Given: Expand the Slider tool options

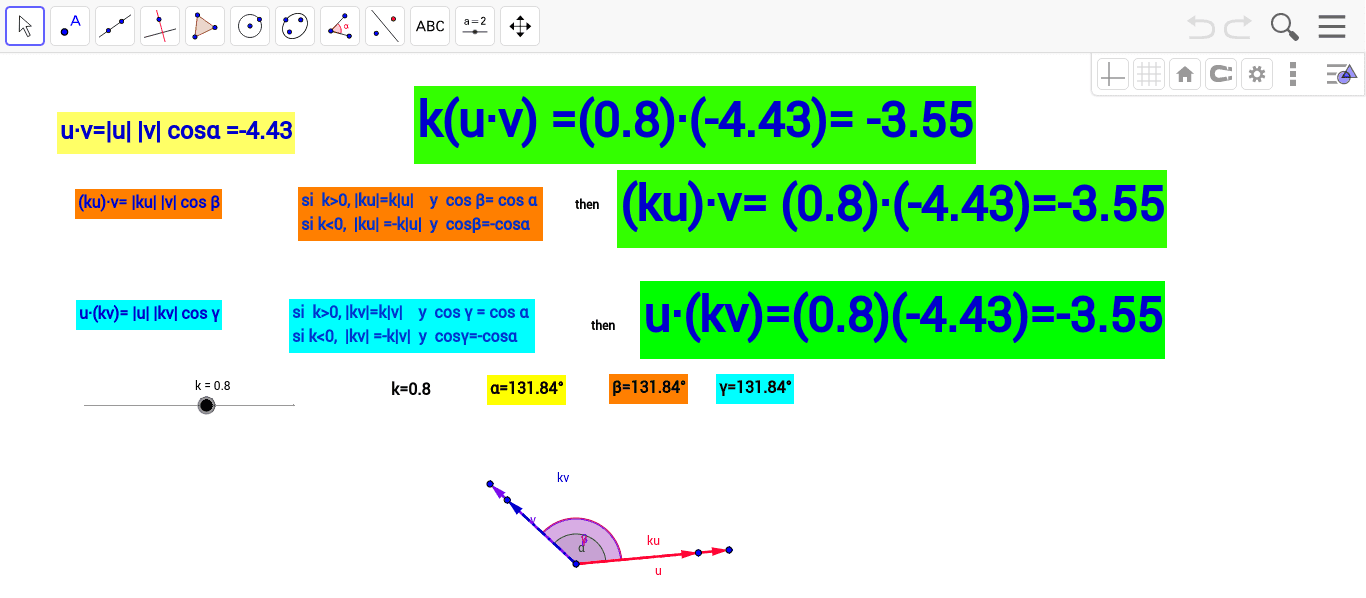Looking at the screenshot, I should point(474,25).
